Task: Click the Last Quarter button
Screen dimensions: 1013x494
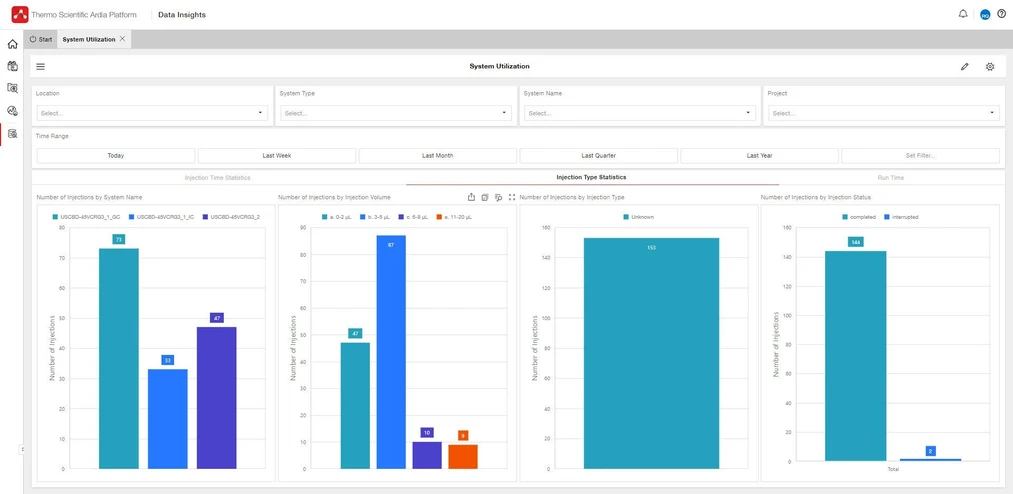Action: click(598, 156)
